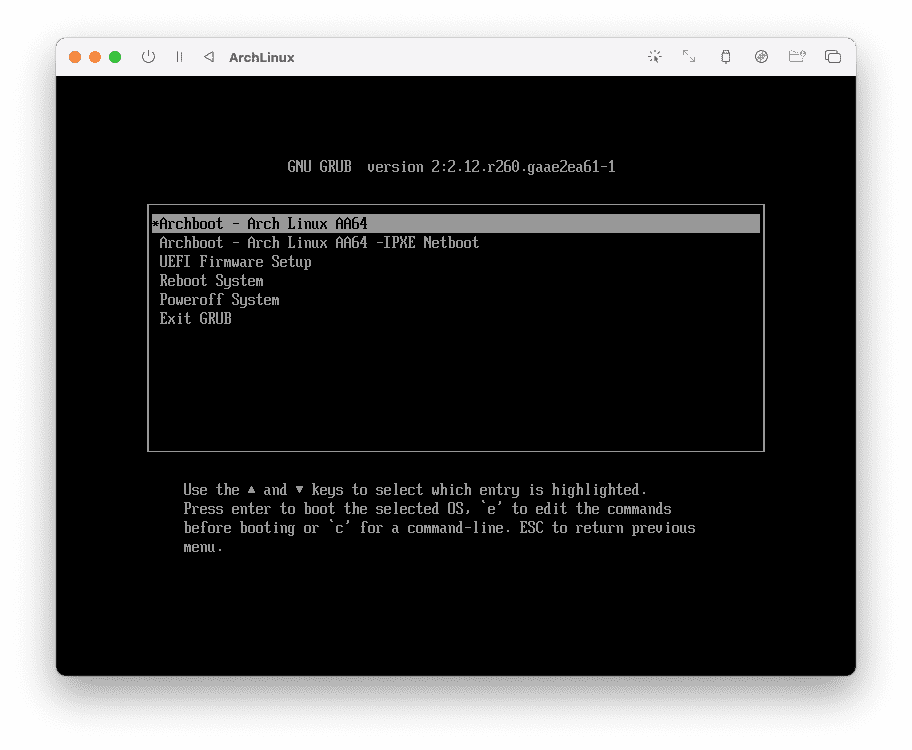Click the restart triangle icon
The width and height of the screenshot is (912, 750).
(209, 57)
